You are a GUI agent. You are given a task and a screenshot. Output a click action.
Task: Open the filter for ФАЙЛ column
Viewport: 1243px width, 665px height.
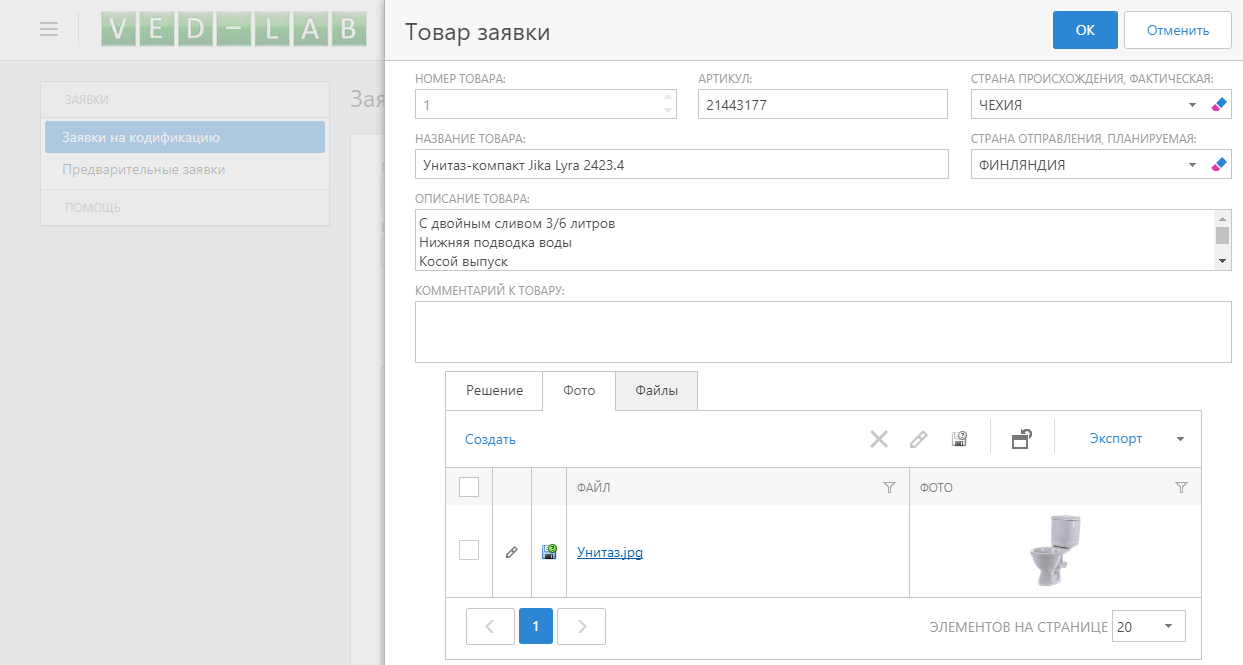click(889, 488)
